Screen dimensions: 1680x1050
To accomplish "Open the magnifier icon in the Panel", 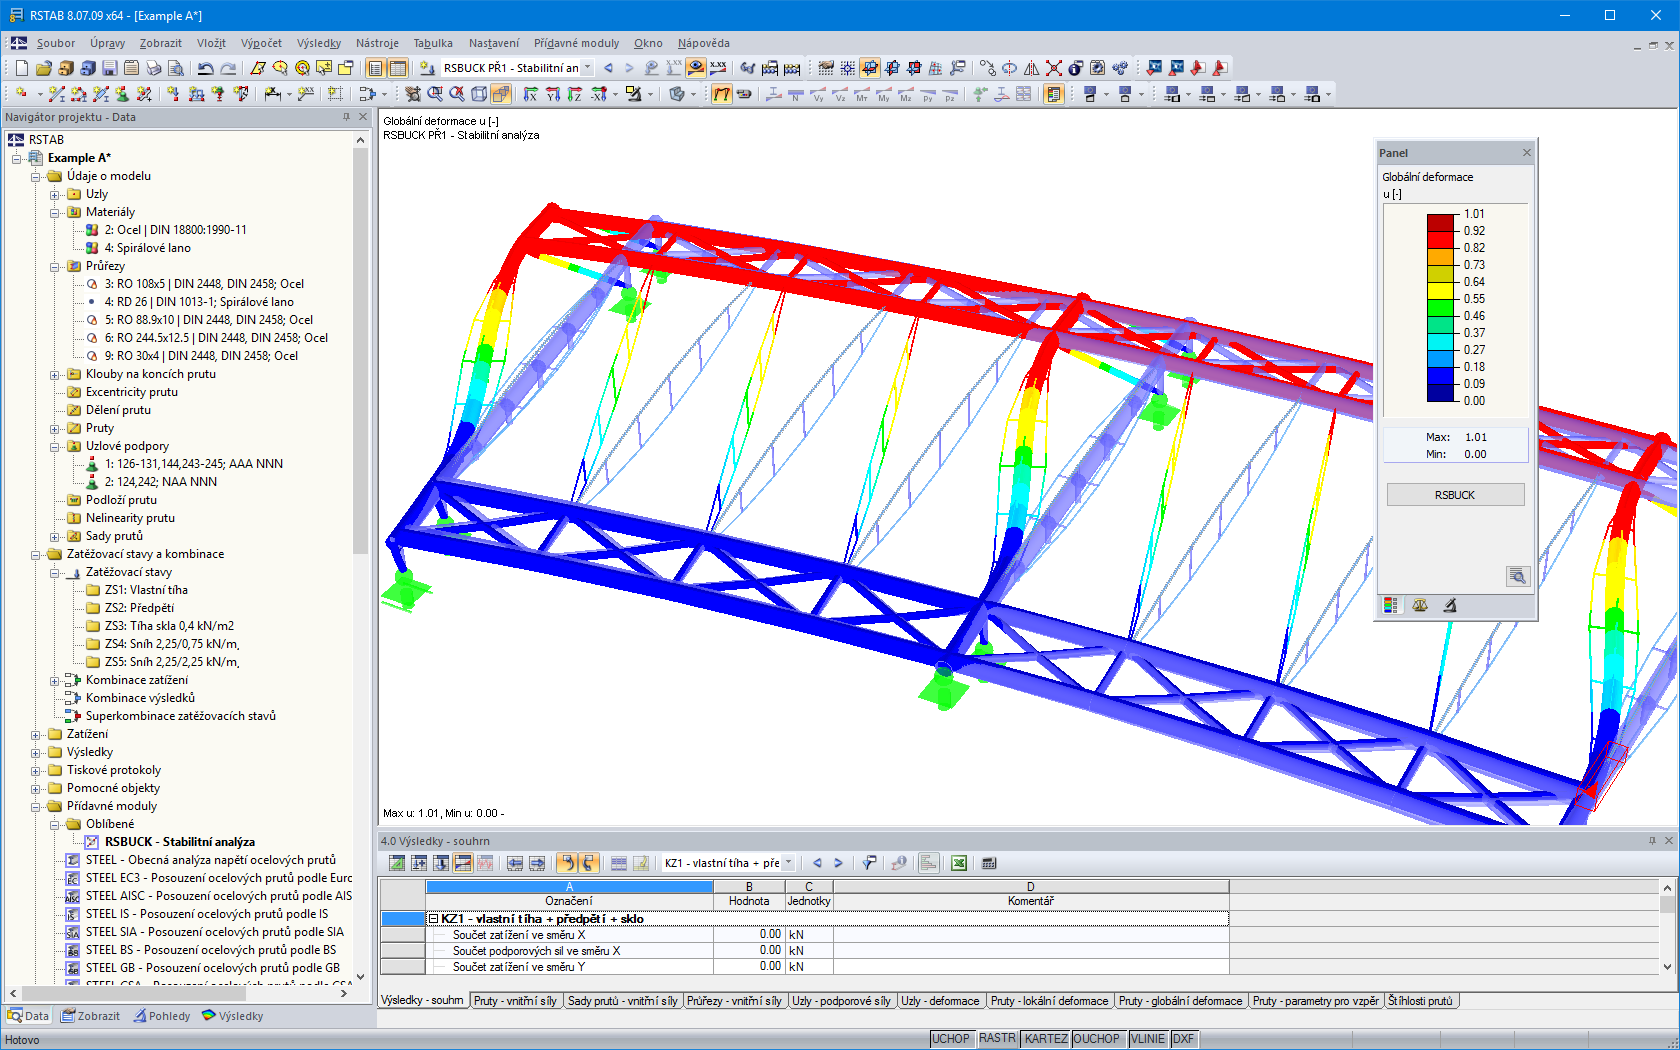I will click(x=1518, y=576).
